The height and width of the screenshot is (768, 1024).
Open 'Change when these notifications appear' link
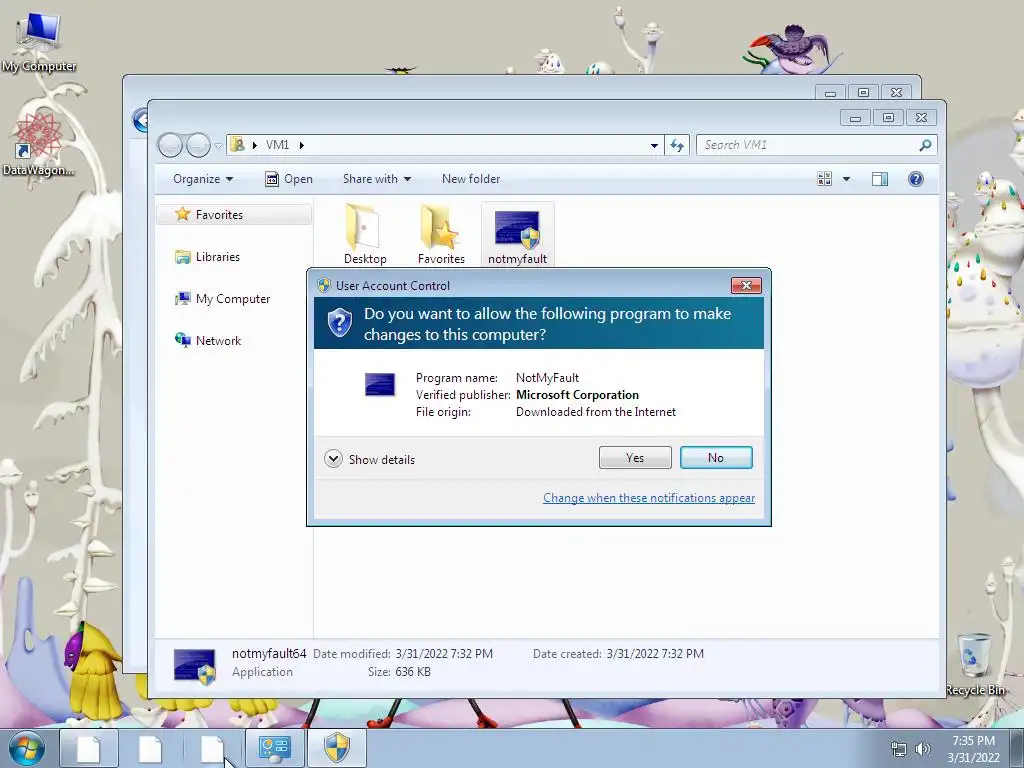pyautogui.click(x=648, y=498)
